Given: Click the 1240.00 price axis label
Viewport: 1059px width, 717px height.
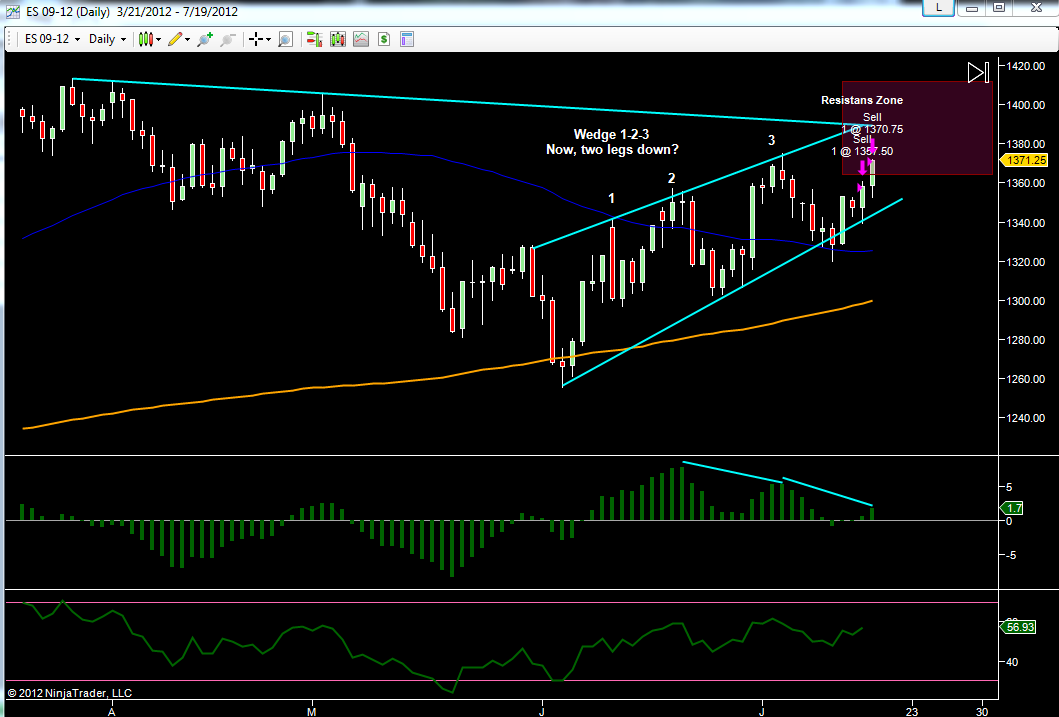Looking at the screenshot, I should pos(1025,419).
